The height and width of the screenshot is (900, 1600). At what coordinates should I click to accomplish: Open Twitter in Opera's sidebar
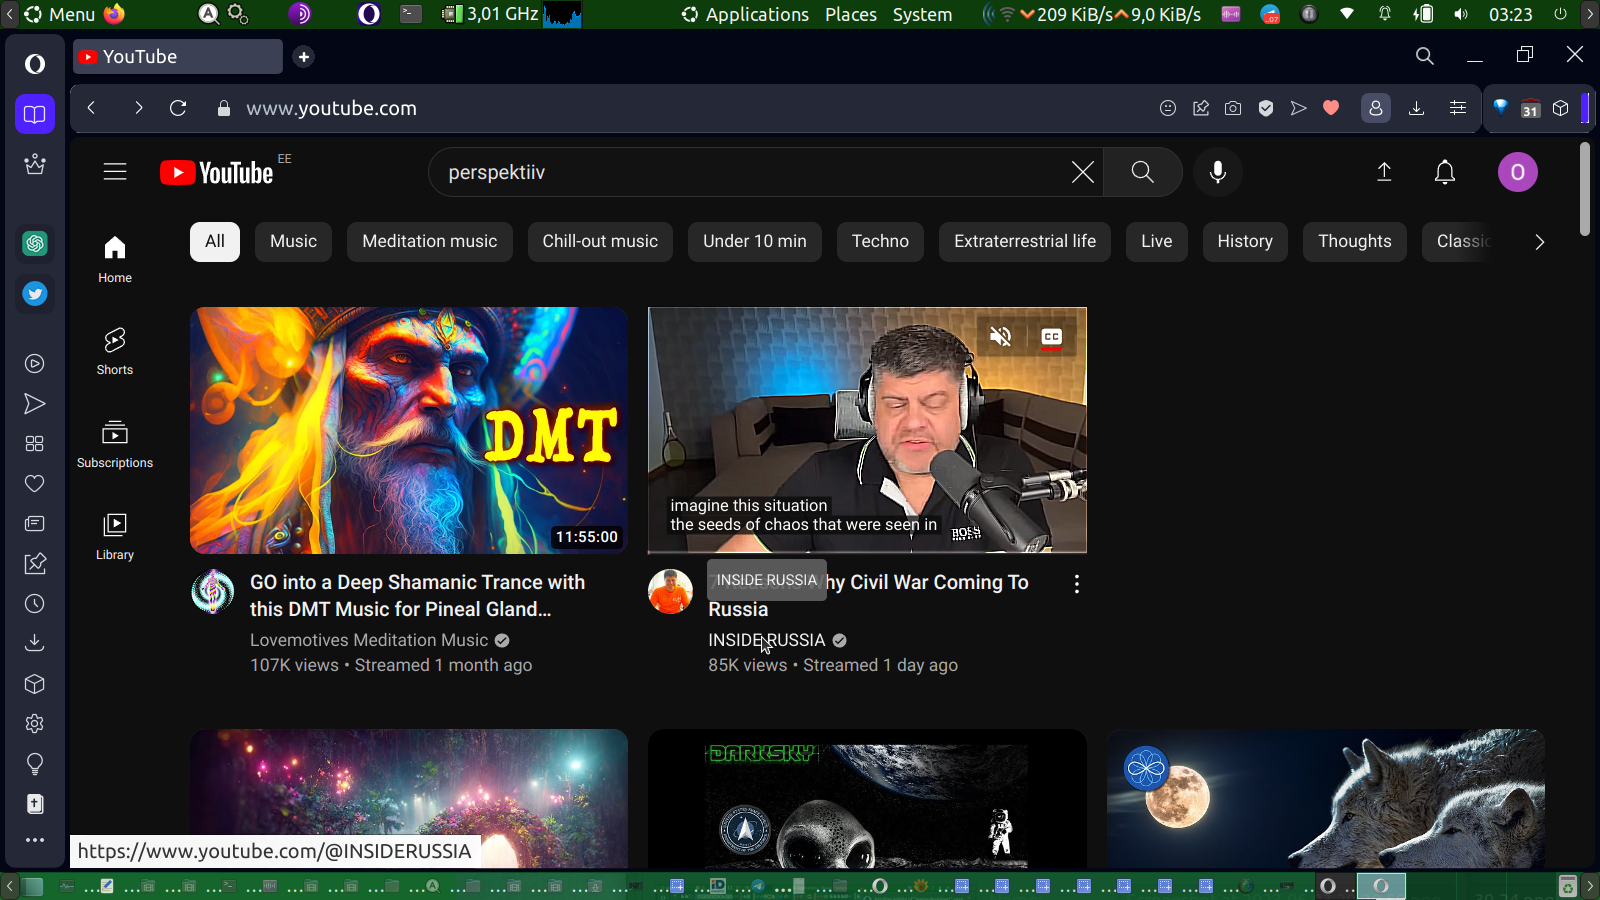(35, 294)
